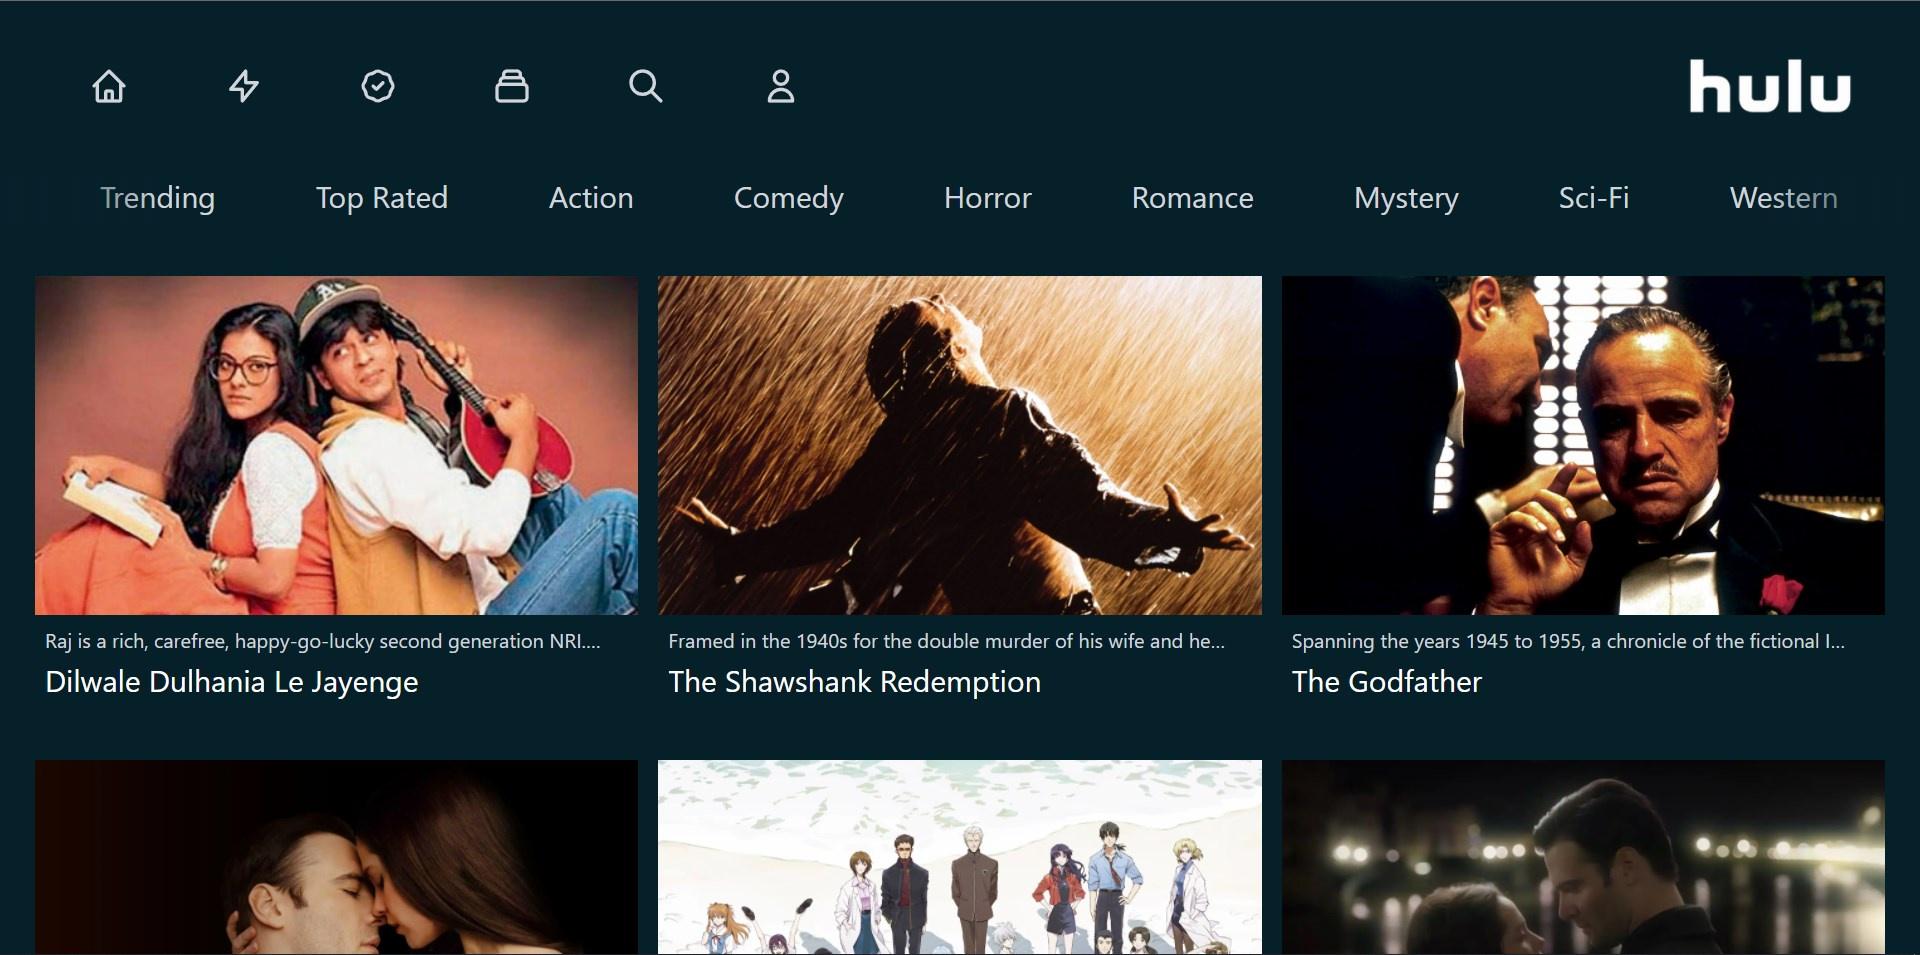
Task: Click the verified checkmark badge icon
Action: click(378, 86)
